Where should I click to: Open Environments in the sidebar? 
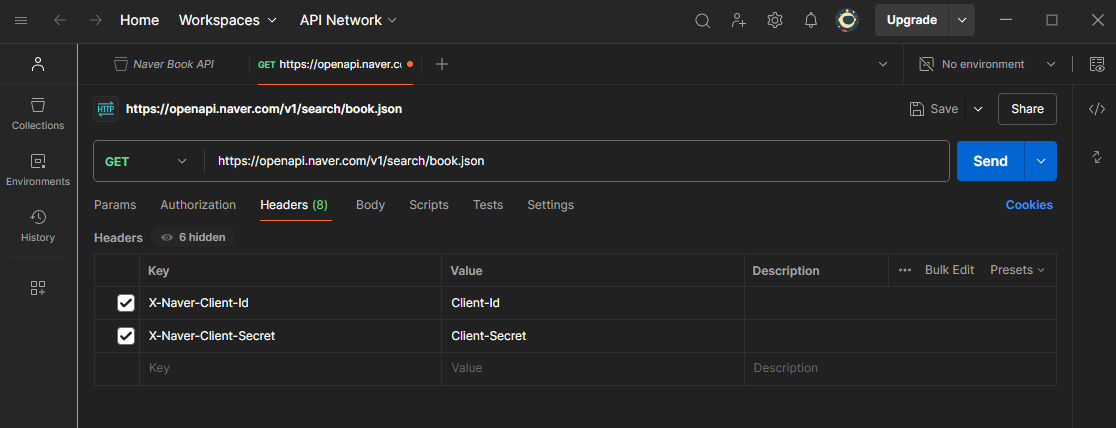(x=38, y=170)
